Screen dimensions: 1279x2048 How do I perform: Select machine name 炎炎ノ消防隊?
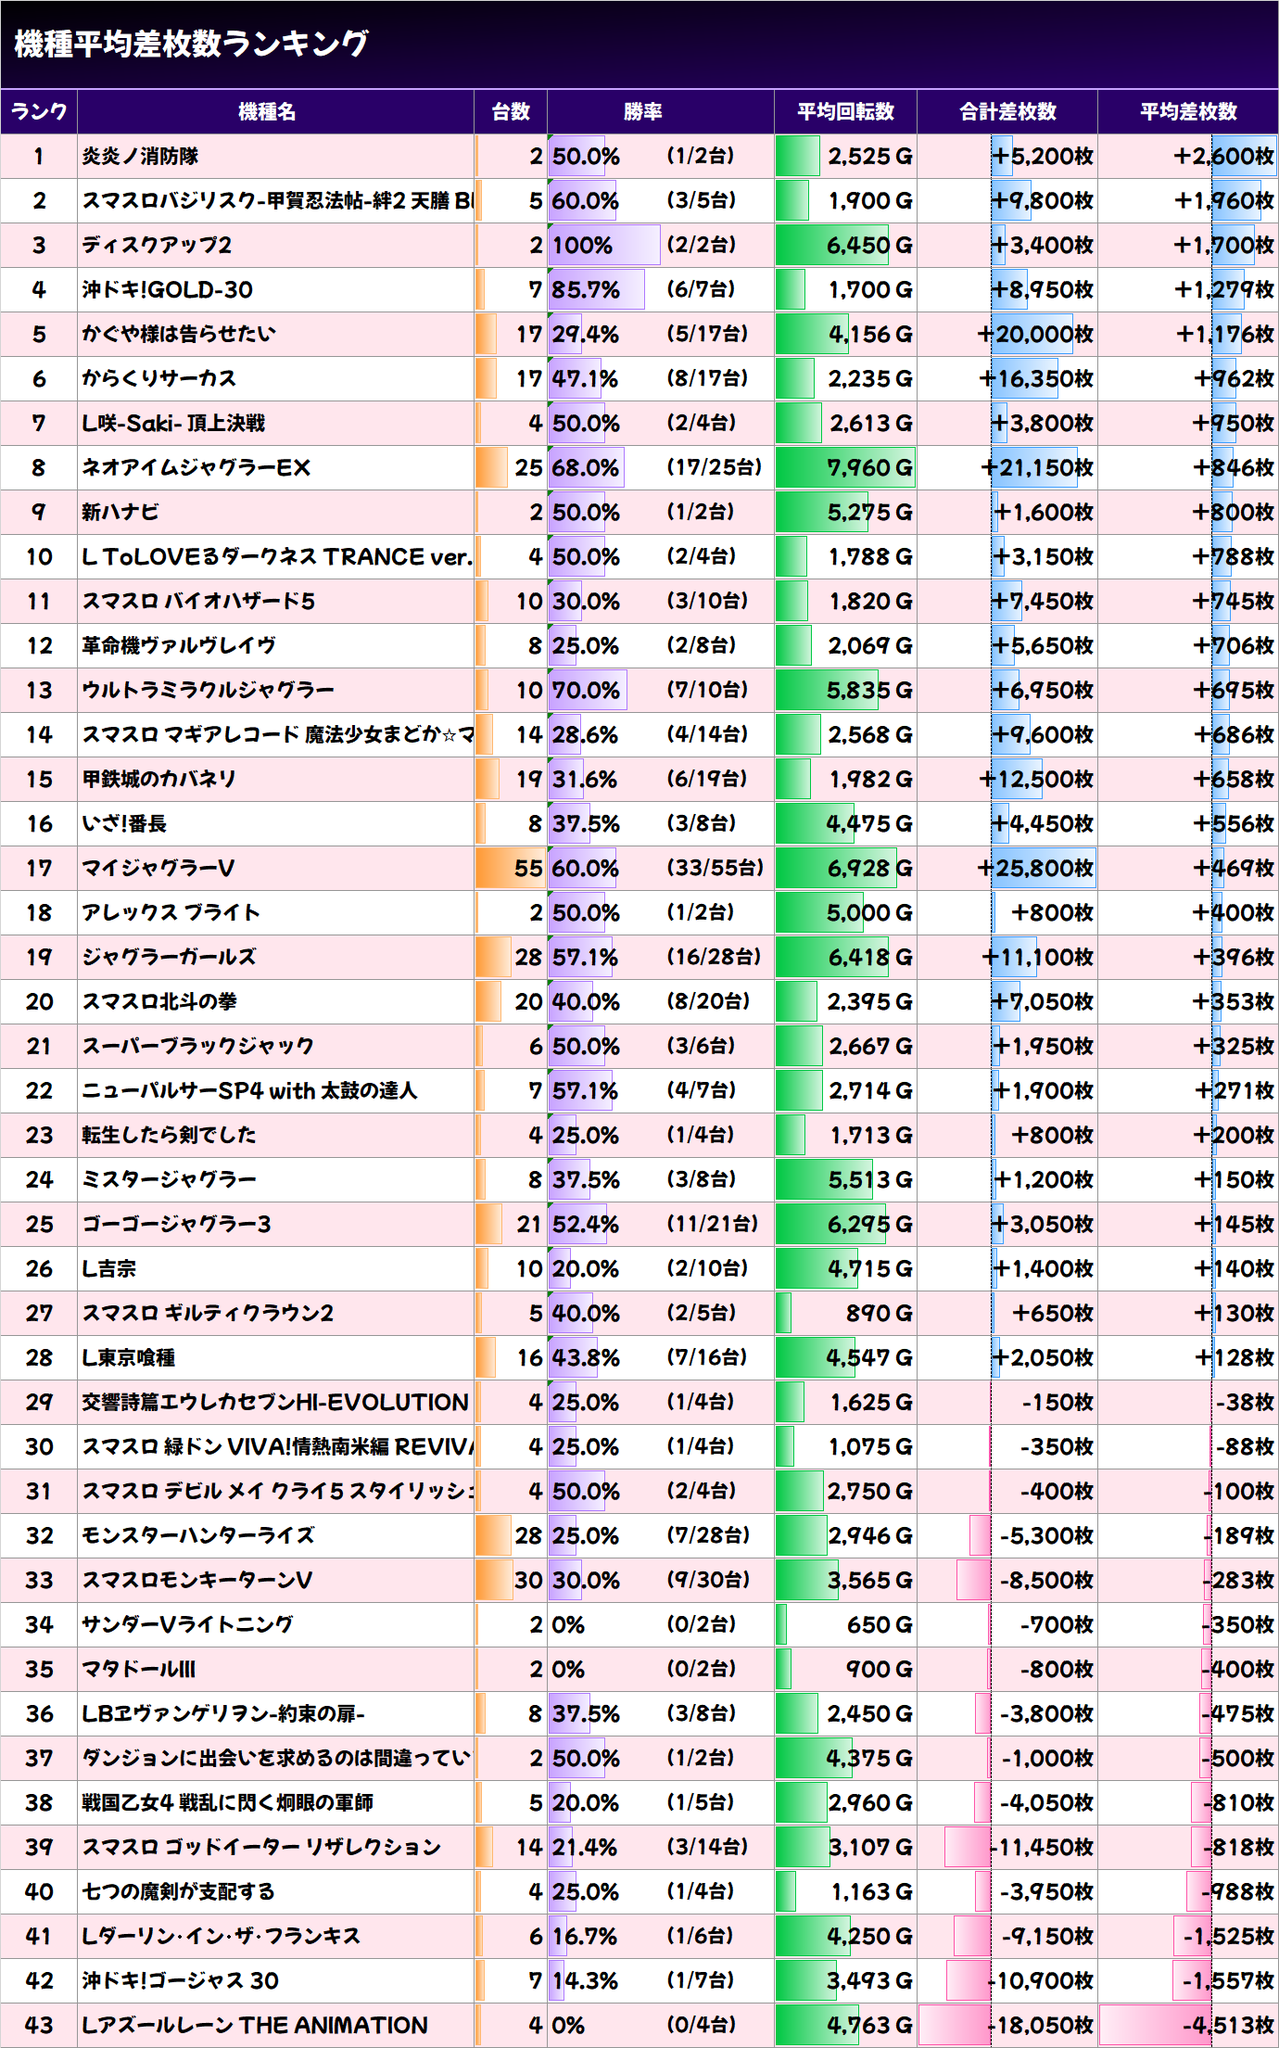141,157
